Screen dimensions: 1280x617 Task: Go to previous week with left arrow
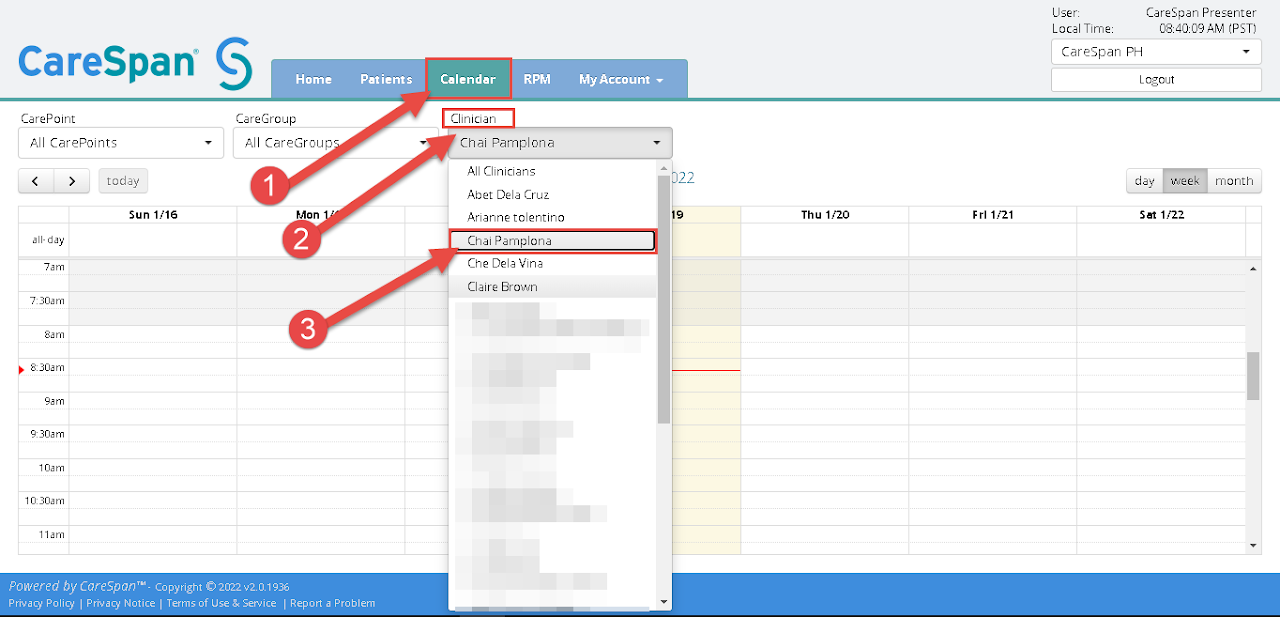(x=36, y=181)
